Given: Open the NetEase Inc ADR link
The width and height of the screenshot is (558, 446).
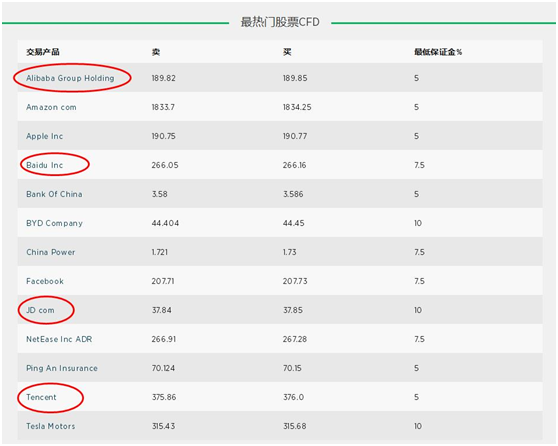Looking at the screenshot, I should click(59, 339).
